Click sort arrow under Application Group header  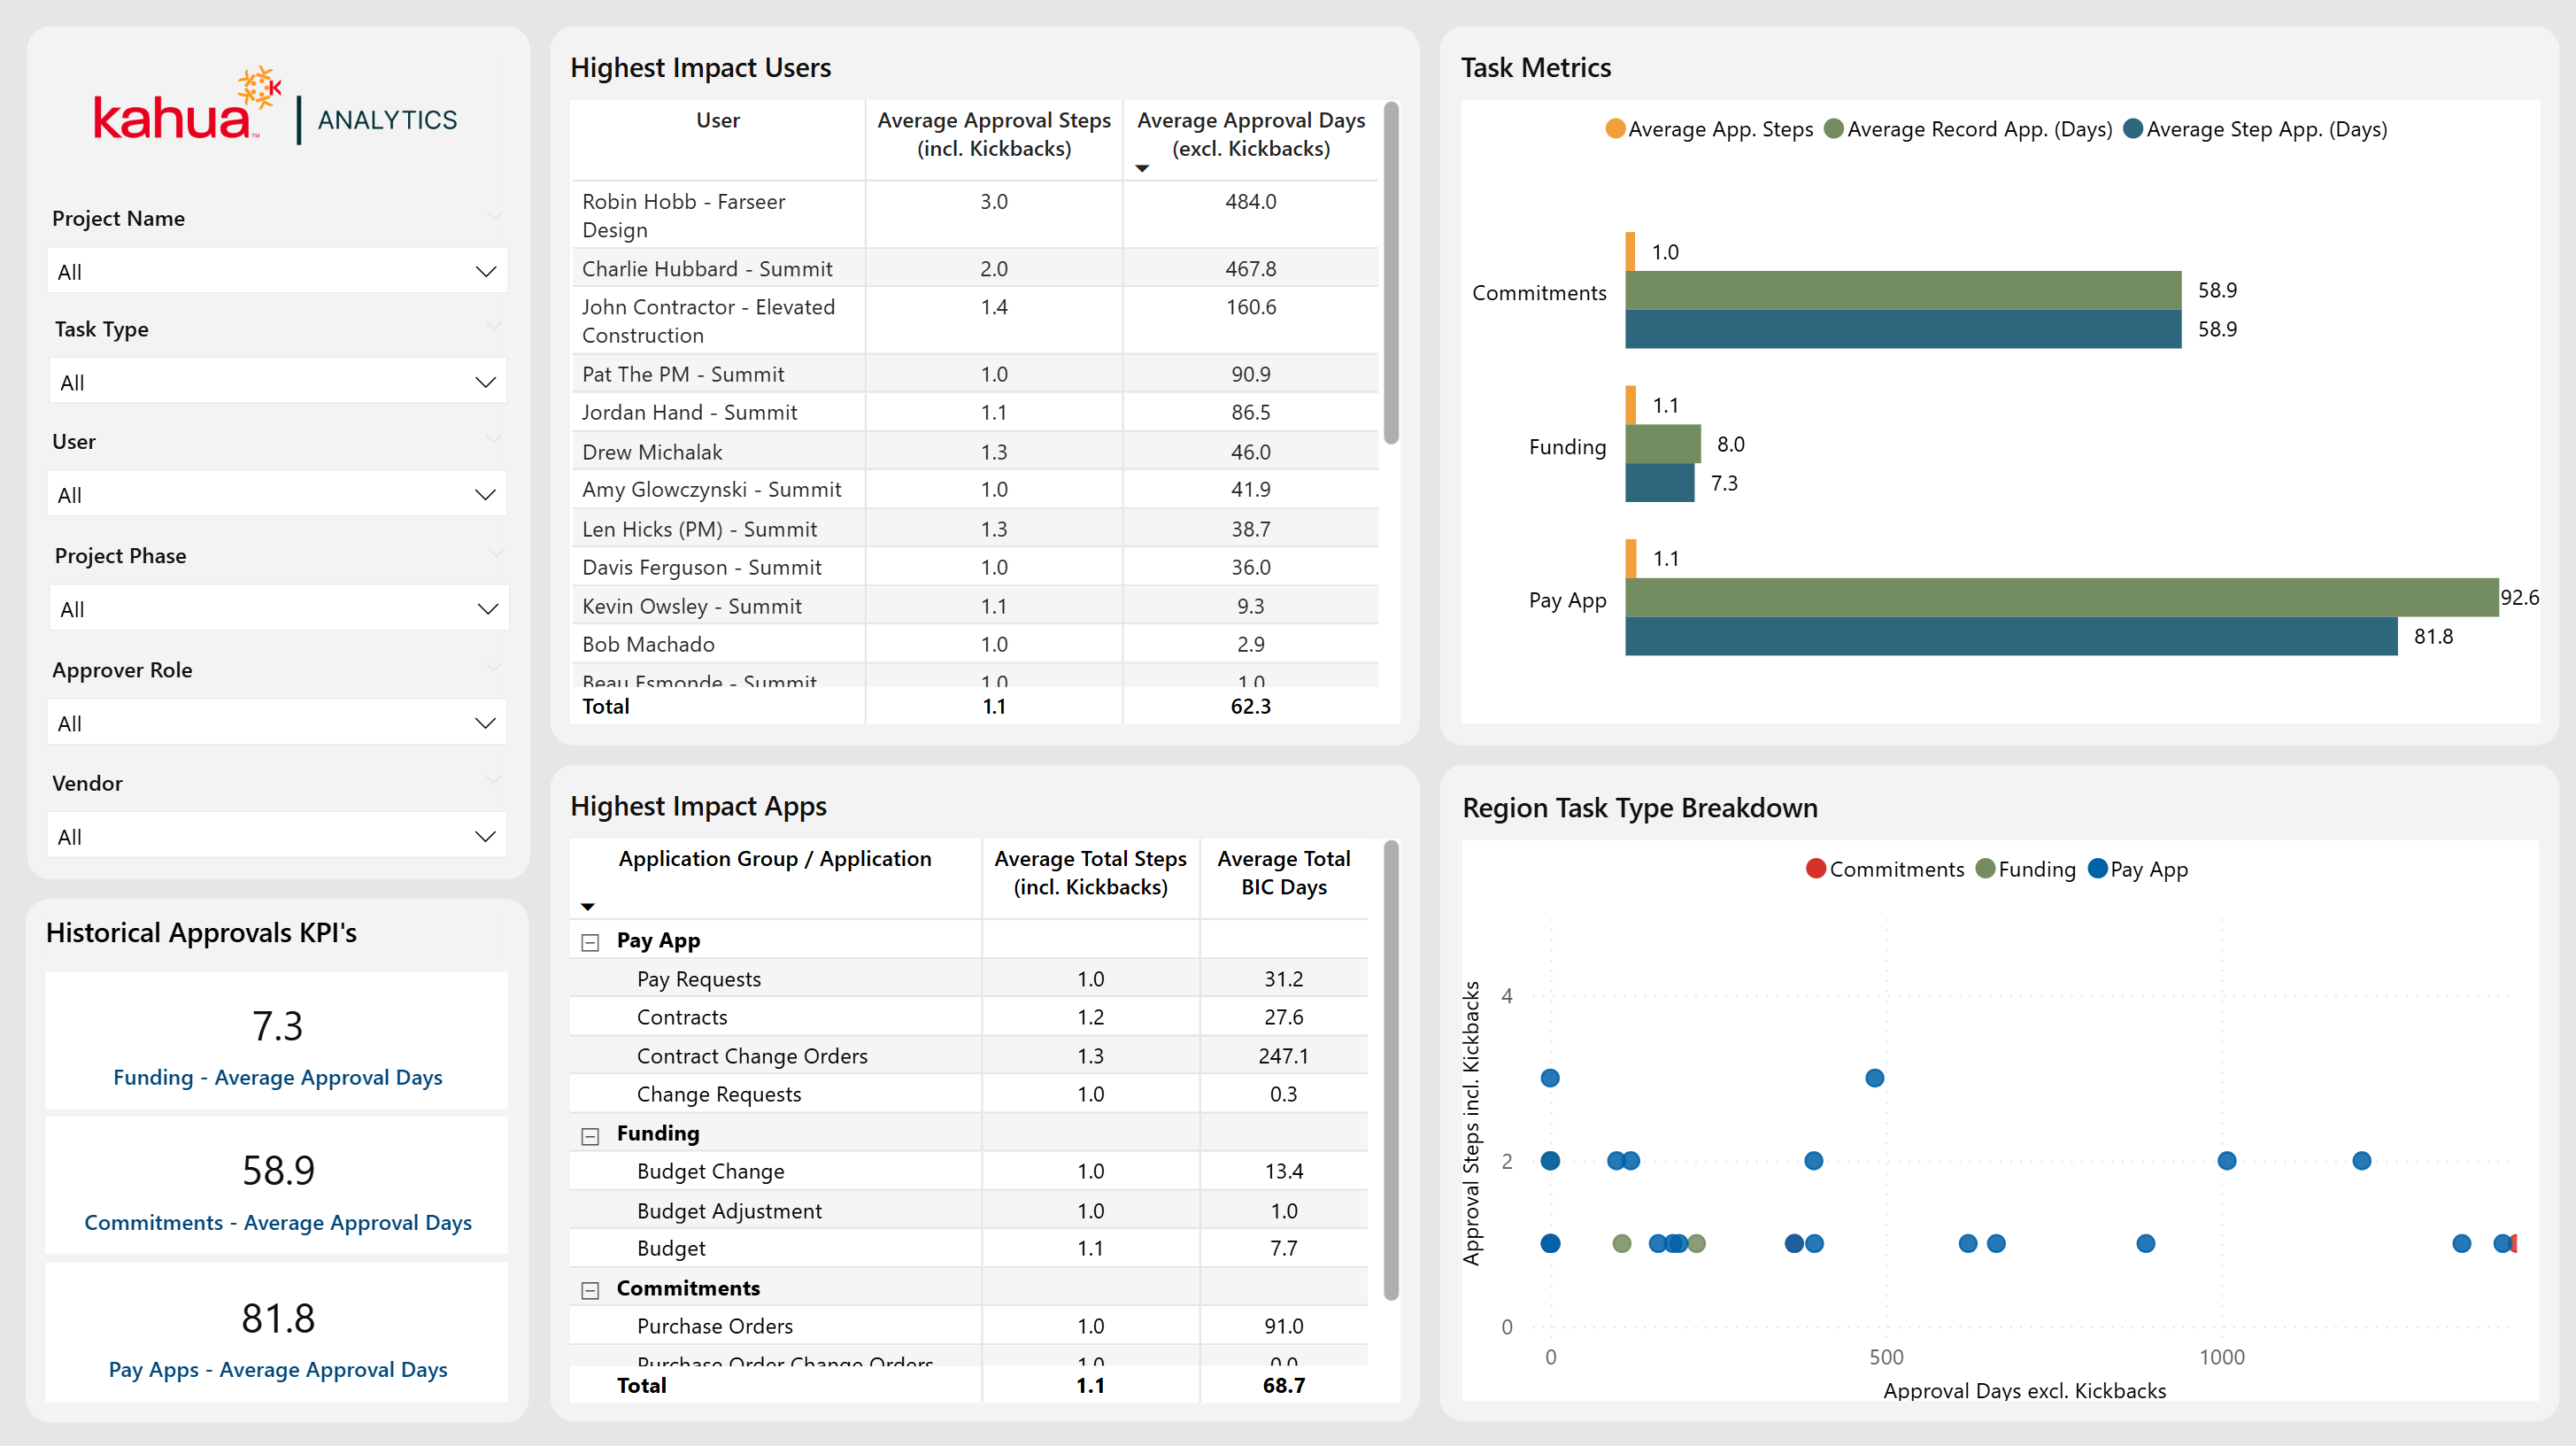click(588, 907)
